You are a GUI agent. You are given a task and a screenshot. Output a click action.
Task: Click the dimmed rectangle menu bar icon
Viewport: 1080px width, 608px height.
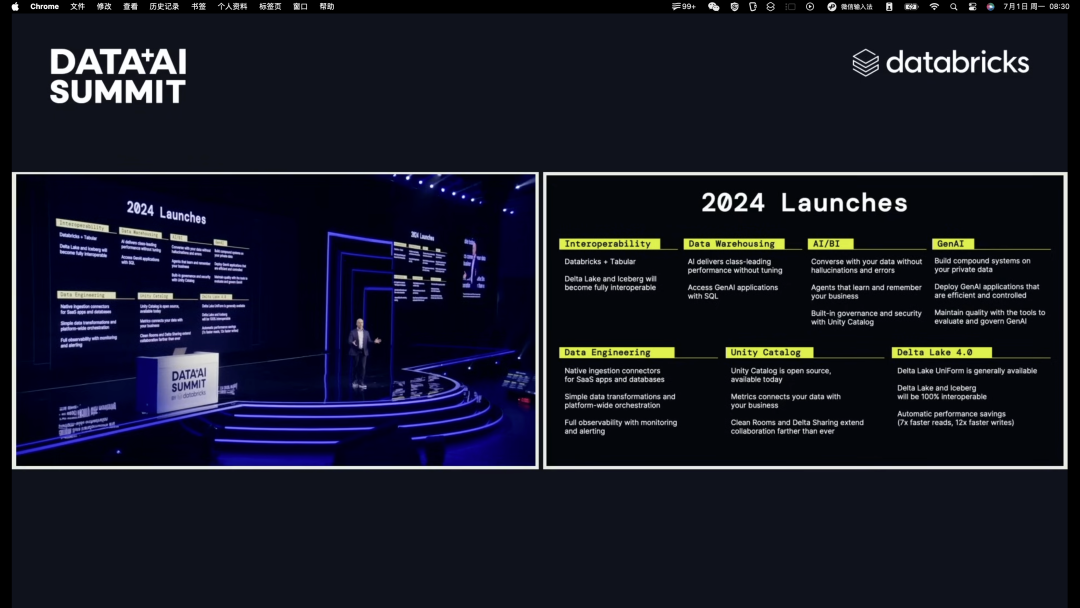point(791,6)
